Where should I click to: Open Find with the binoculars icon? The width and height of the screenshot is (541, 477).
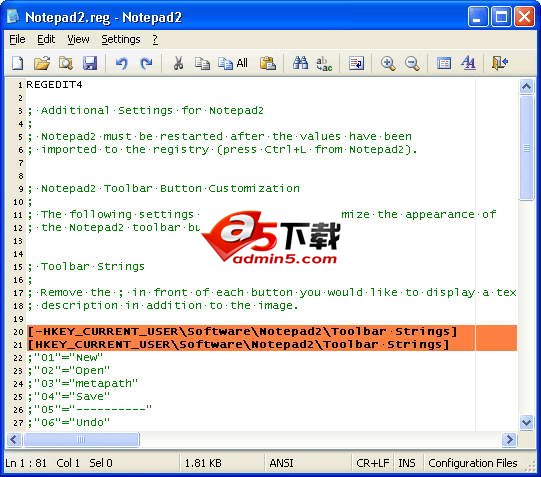[x=300, y=63]
